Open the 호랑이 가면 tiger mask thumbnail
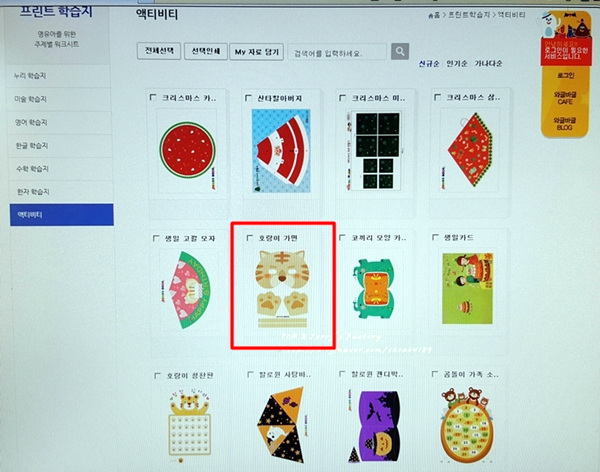The width and height of the screenshot is (600, 472). (282, 289)
